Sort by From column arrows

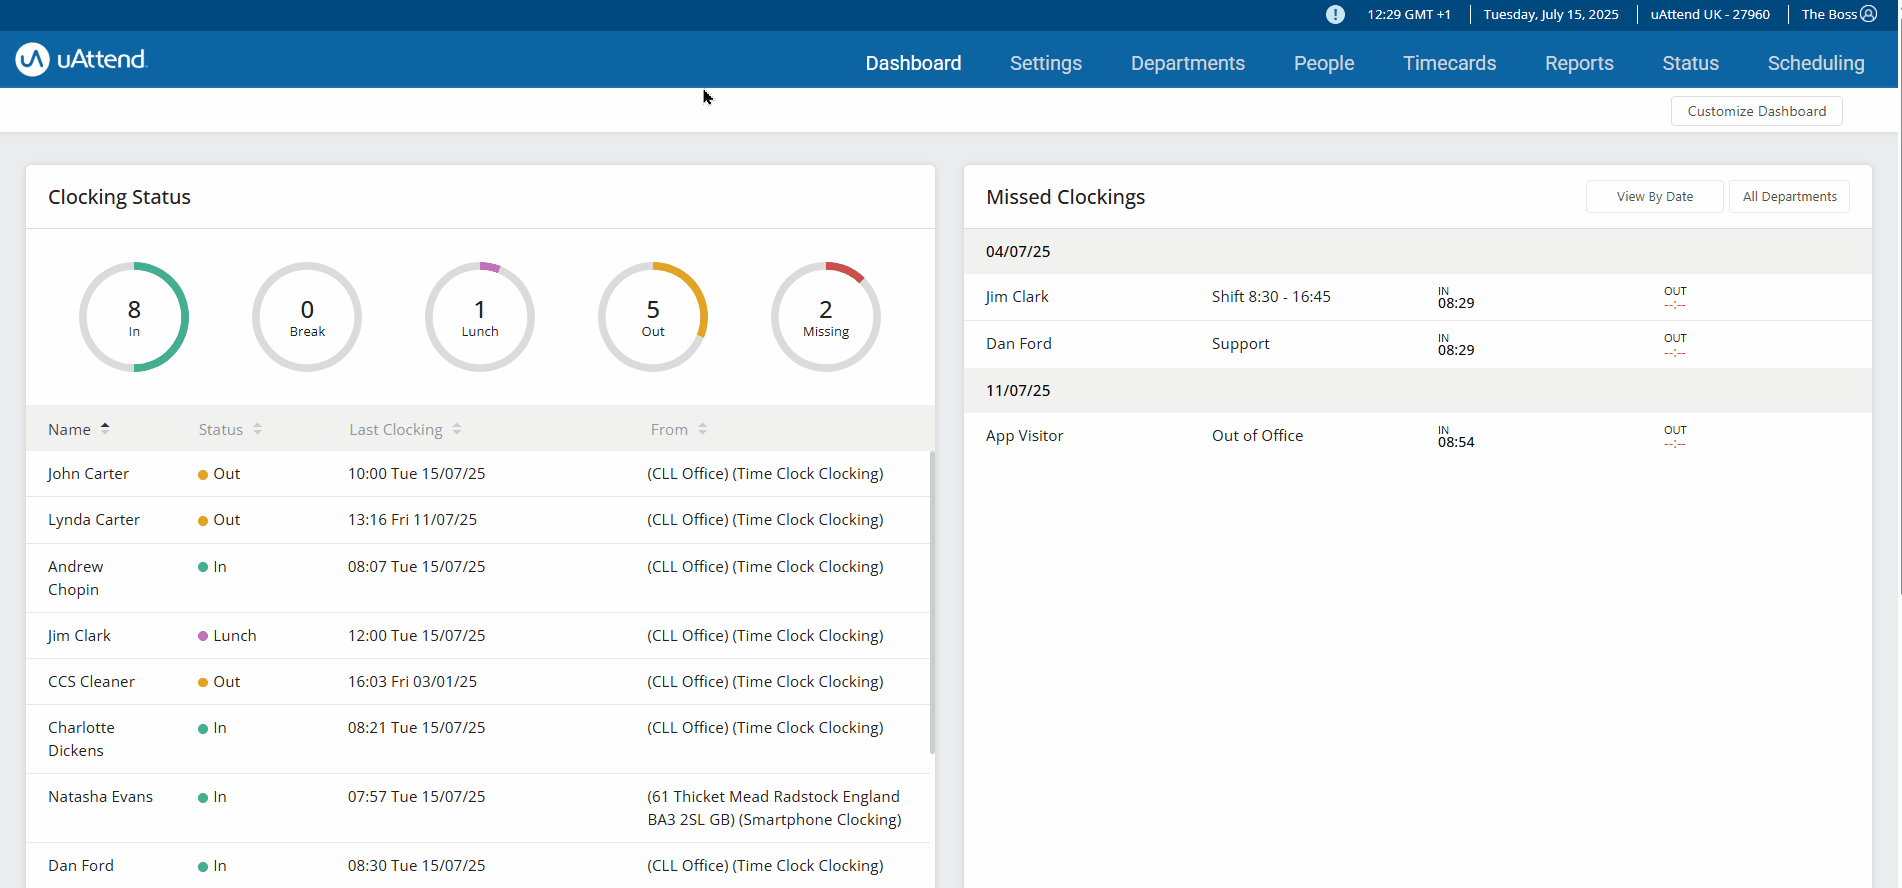coord(703,429)
